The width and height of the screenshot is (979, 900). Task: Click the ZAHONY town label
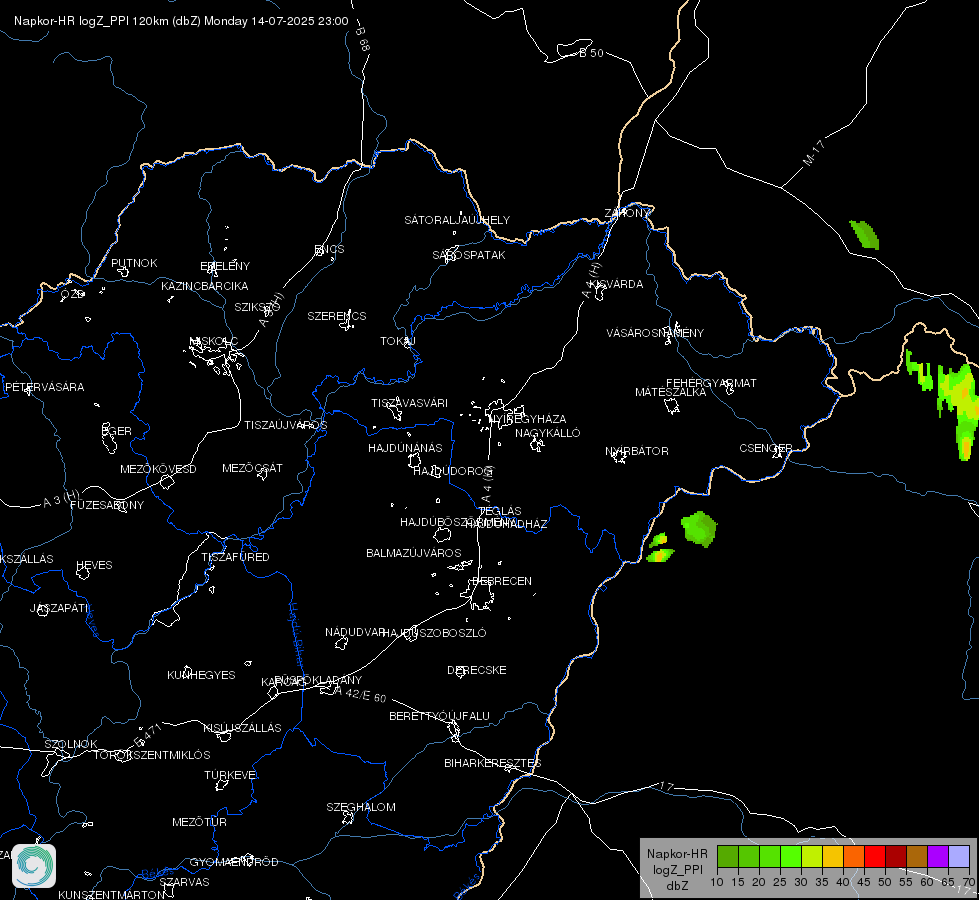click(x=627, y=213)
